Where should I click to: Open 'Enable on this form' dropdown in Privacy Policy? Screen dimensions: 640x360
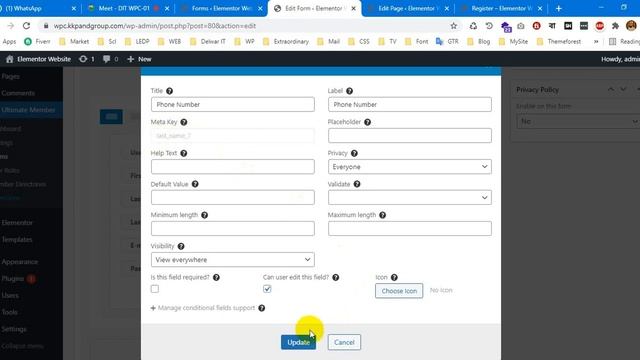click(x=578, y=122)
